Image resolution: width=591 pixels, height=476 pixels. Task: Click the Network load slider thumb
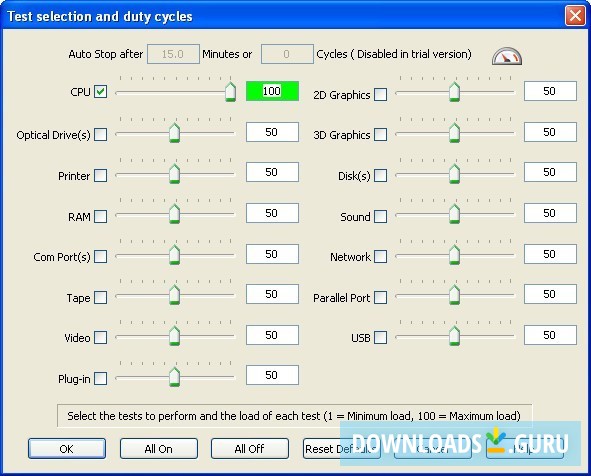pos(455,255)
